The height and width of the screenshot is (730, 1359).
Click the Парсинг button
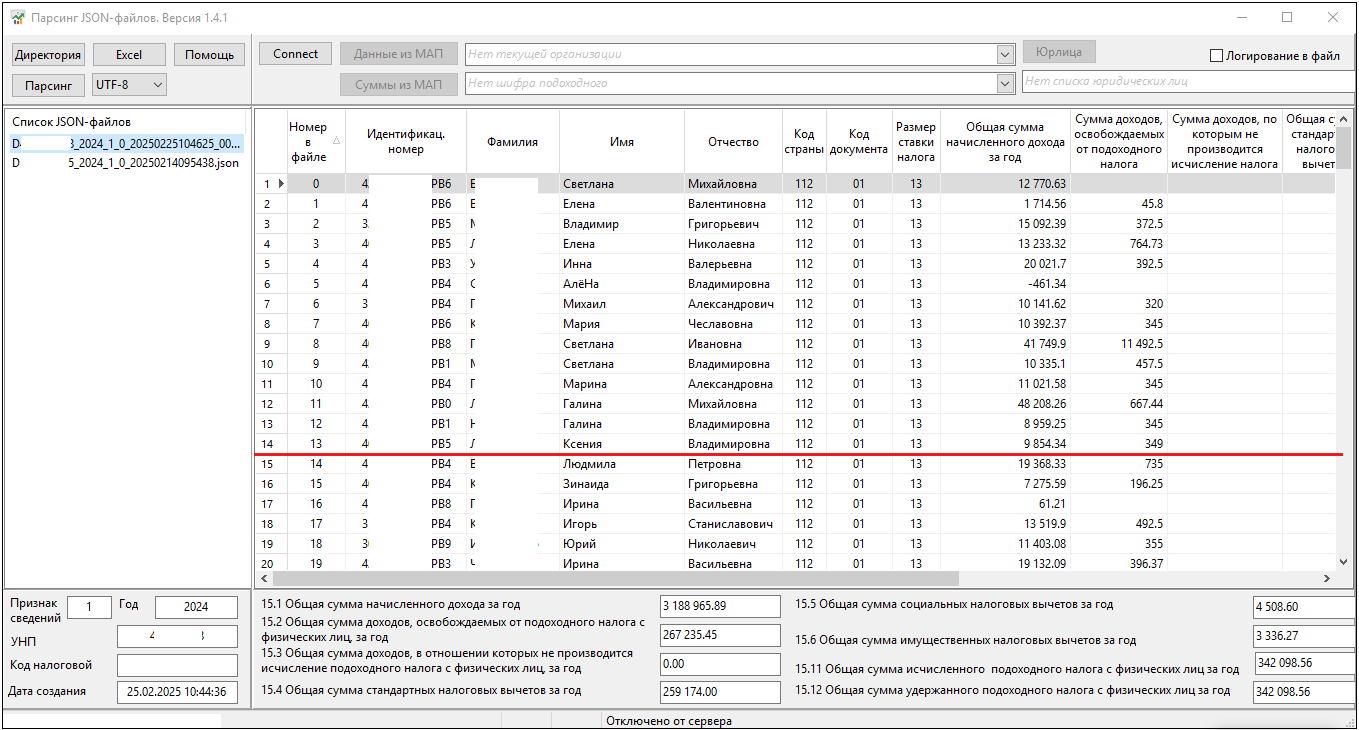tap(48, 86)
